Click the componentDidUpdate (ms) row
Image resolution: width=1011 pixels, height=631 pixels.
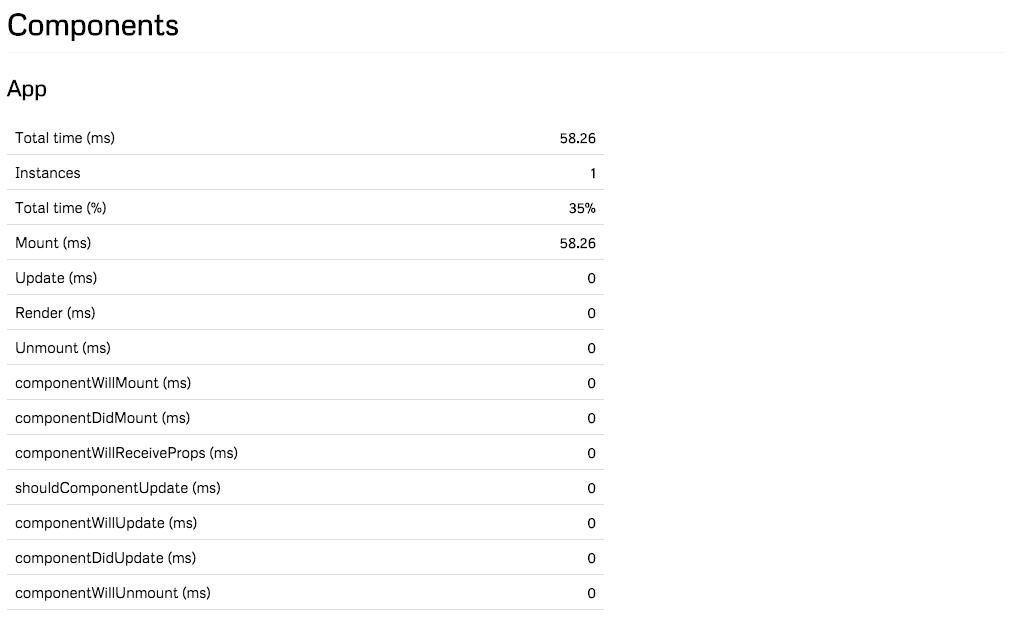tap(305, 558)
